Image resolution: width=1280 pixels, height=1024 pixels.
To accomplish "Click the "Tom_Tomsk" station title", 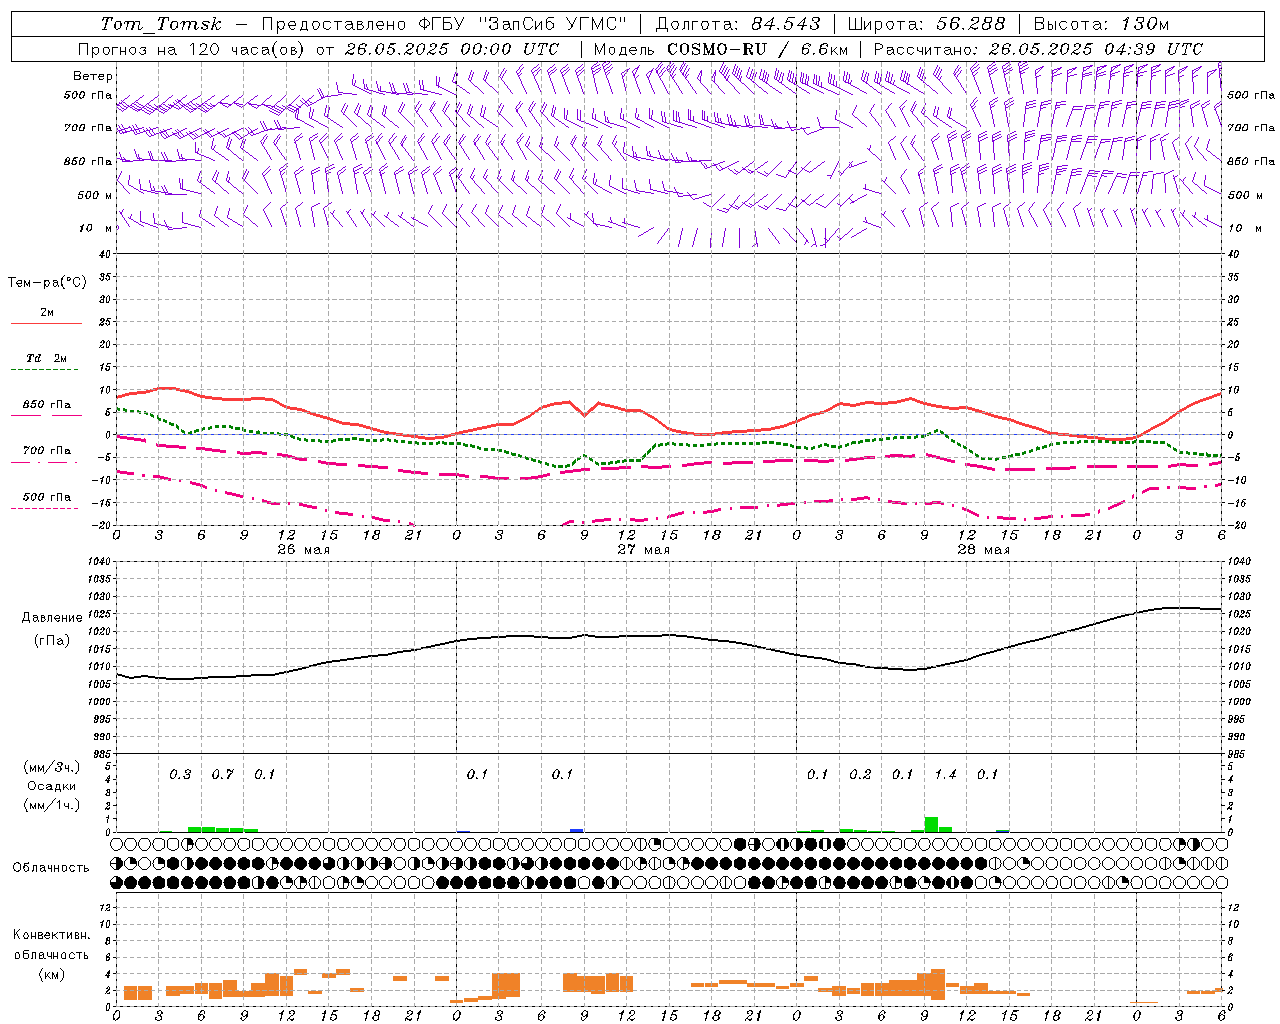I will (161, 24).
